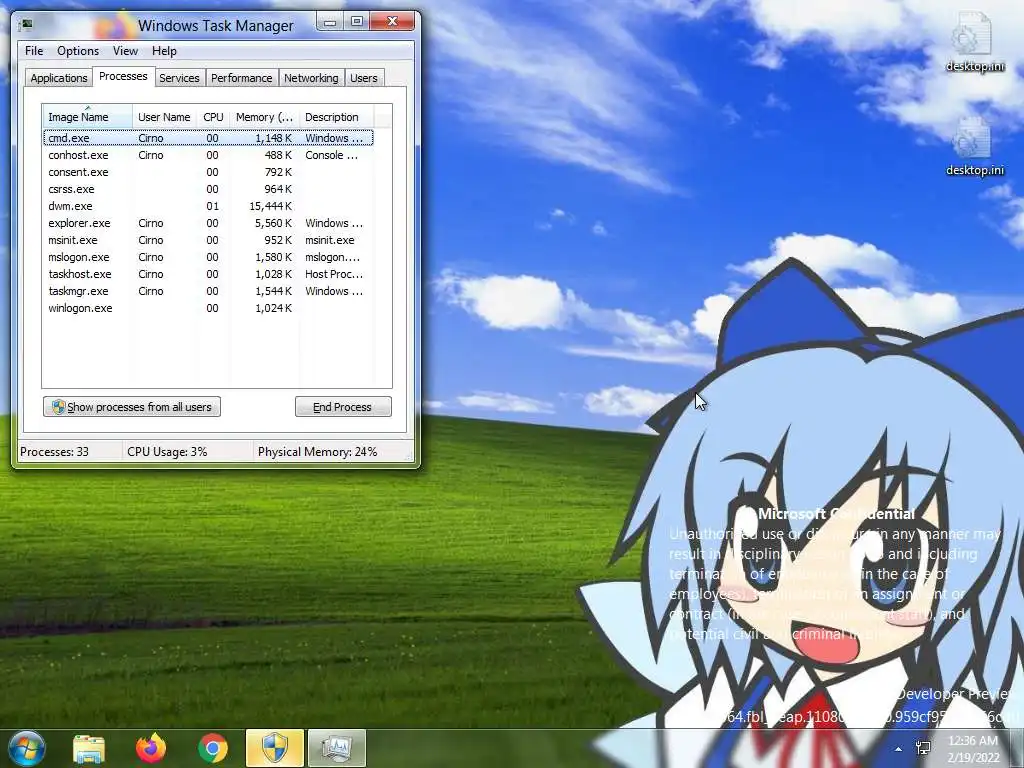Click the End Process button
Screen dimensions: 1024x768
tap(343, 407)
